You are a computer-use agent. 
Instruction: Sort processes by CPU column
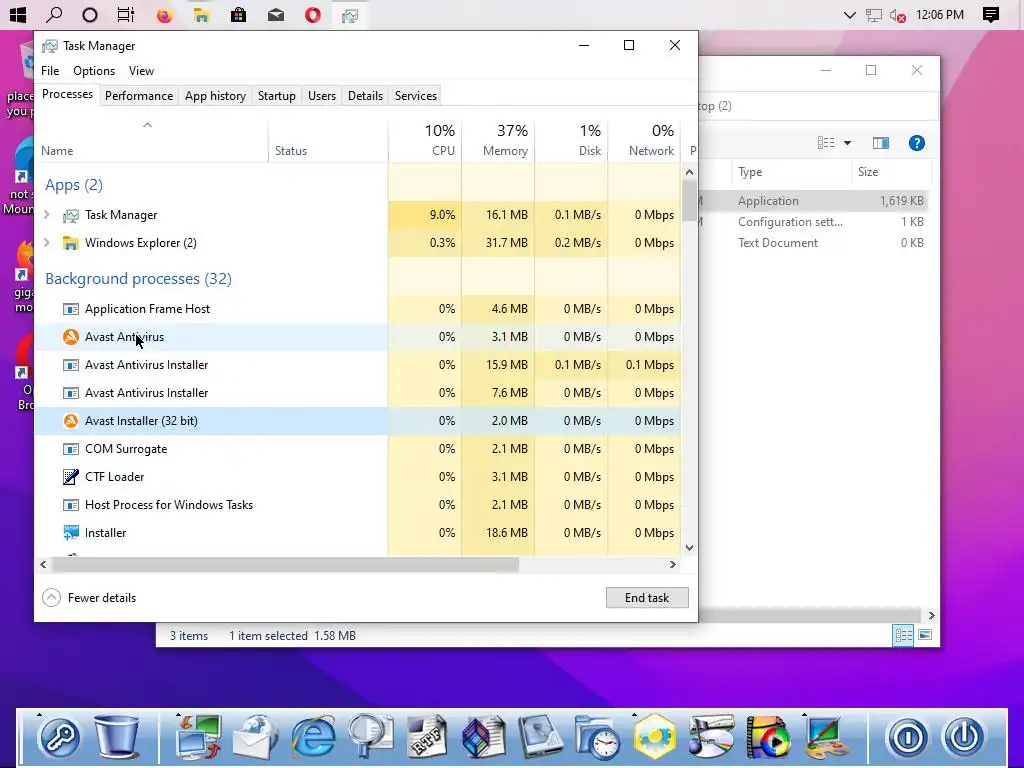[425, 140]
